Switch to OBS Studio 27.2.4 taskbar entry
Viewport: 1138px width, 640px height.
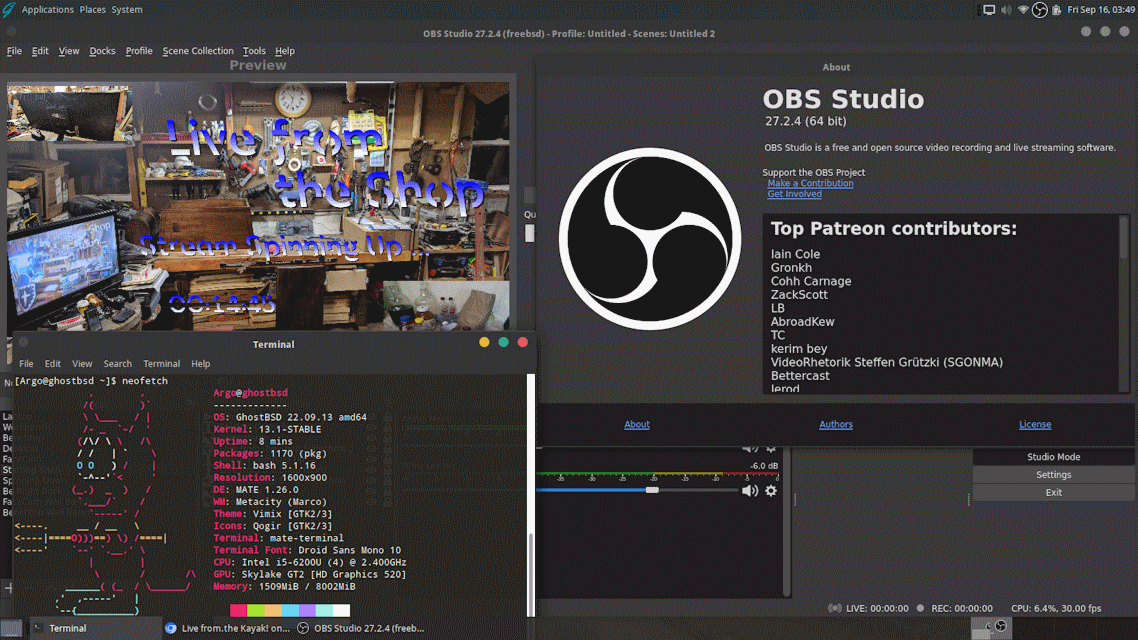coord(361,628)
